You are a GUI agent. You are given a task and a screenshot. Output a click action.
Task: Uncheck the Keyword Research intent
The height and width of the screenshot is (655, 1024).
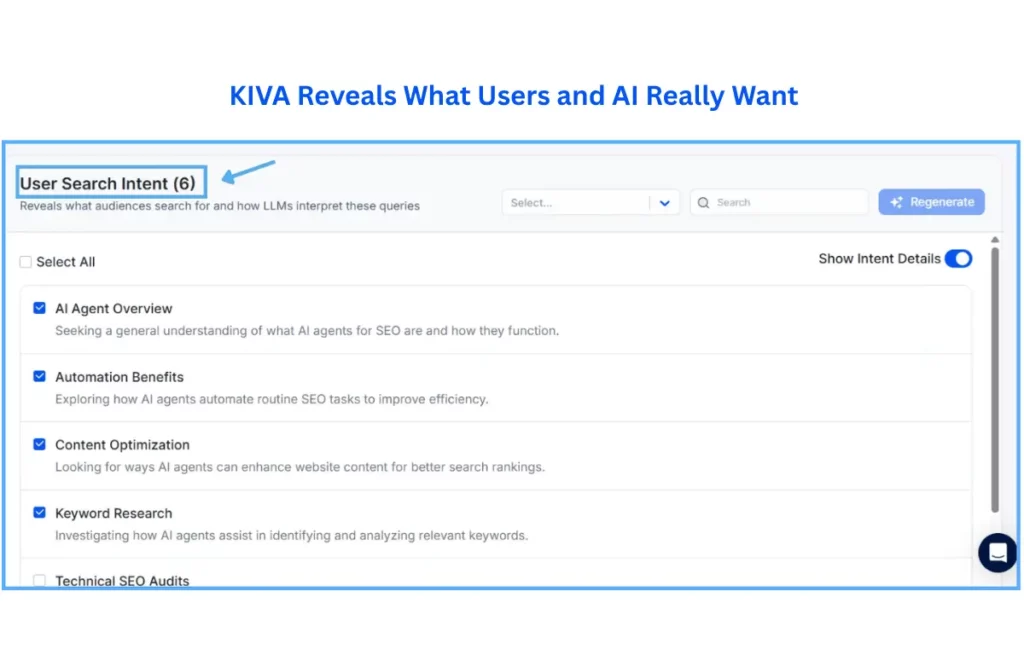coord(39,512)
